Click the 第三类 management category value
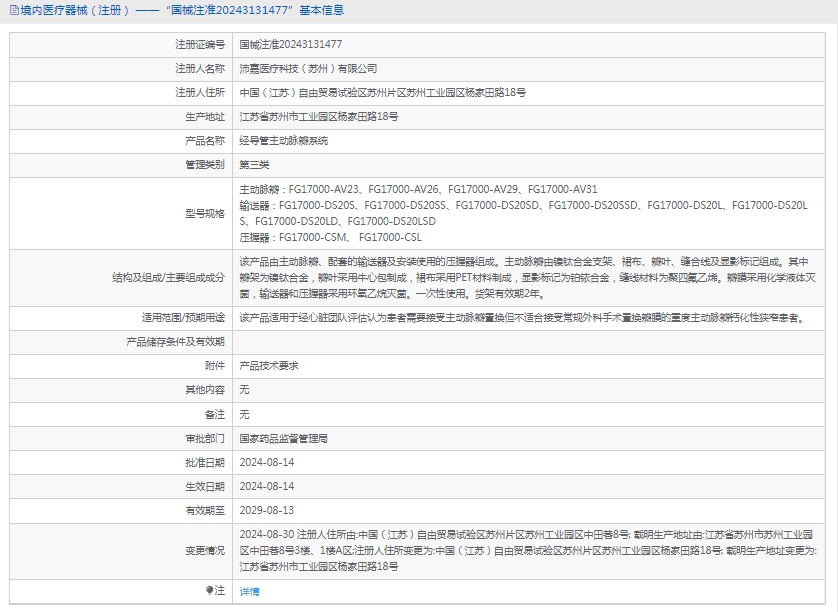Screen dimensions: 838x612 click(x=254, y=165)
